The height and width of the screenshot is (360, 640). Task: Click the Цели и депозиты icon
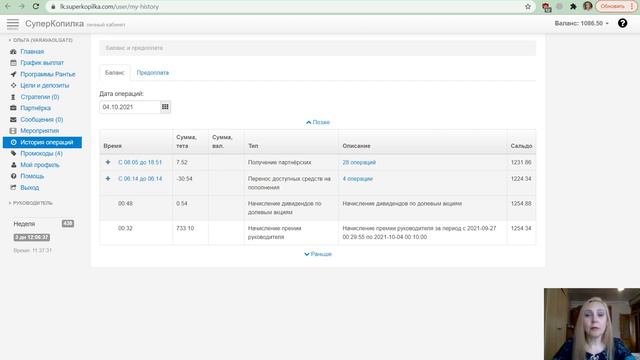[x=13, y=85]
